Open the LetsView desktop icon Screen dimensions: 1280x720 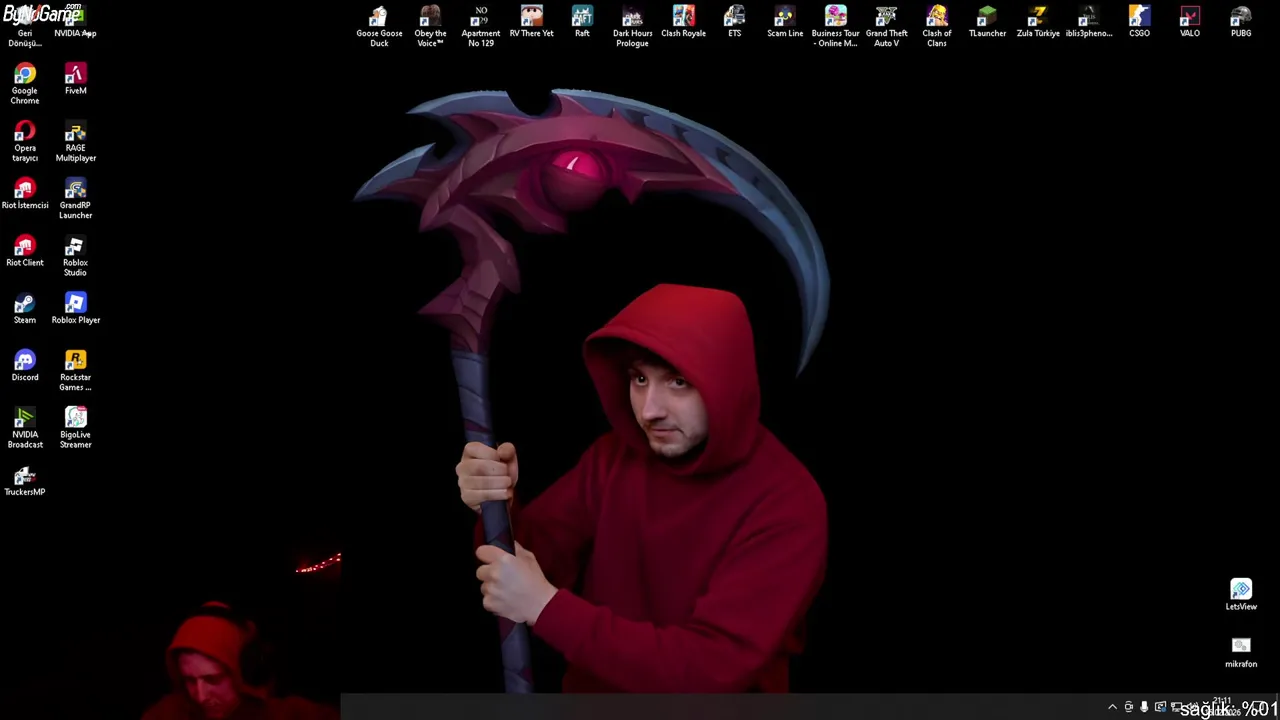click(1241, 595)
